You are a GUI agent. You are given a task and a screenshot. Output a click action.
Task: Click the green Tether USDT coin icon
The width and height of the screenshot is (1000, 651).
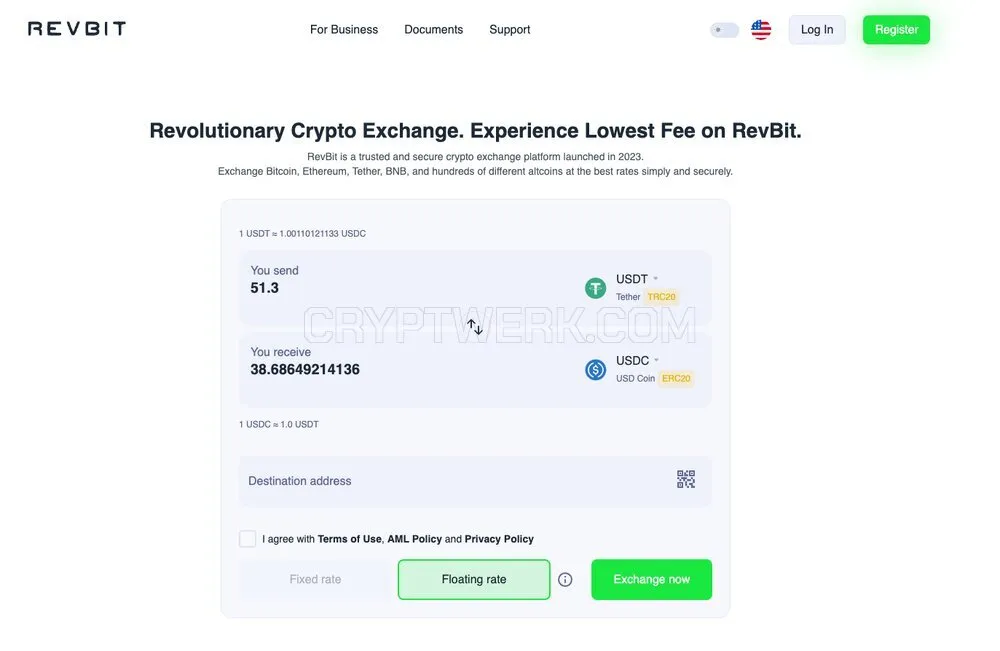pos(596,288)
